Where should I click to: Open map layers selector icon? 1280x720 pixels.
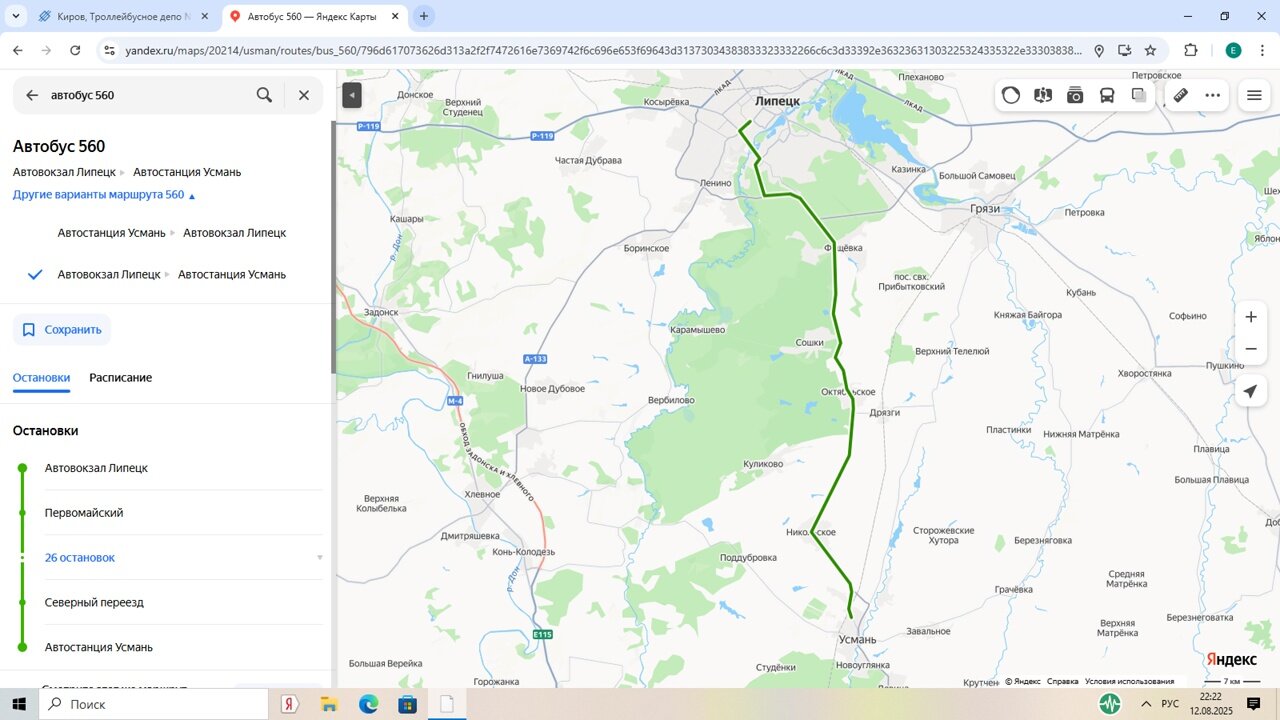1139,95
